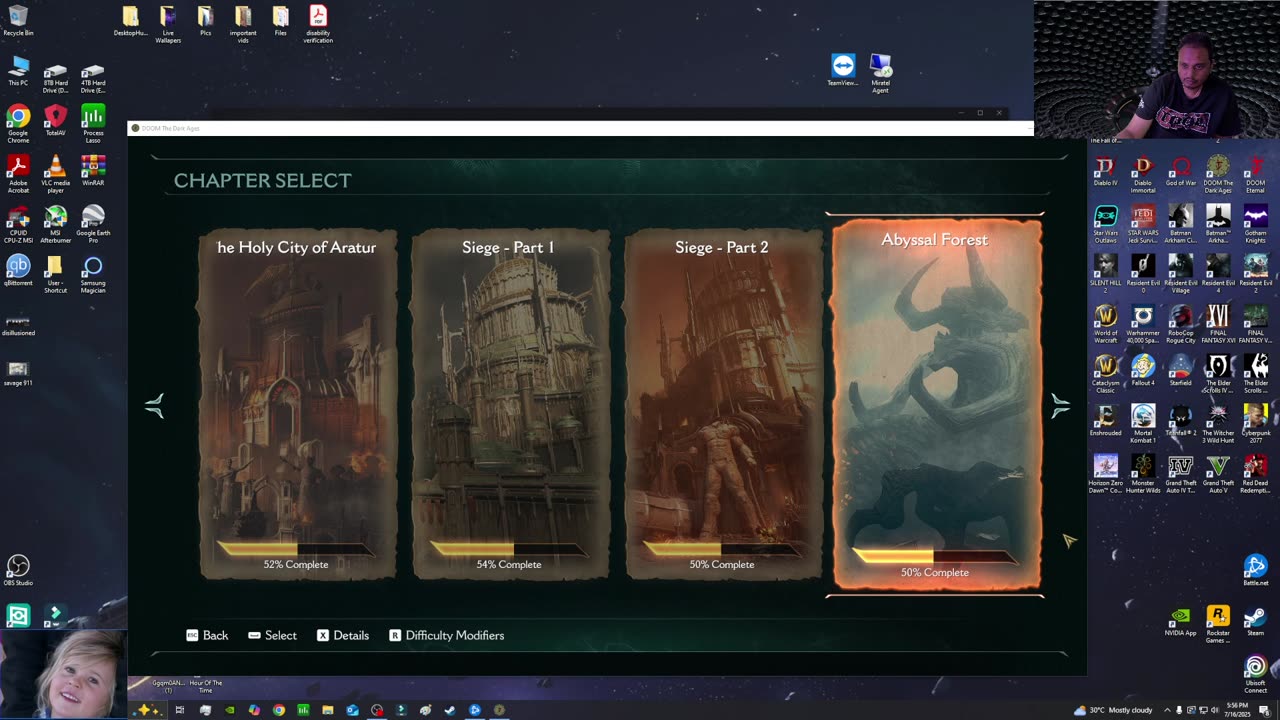Open Difficulty Modifiers
This screenshot has width=1280, height=720.
[x=446, y=635]
